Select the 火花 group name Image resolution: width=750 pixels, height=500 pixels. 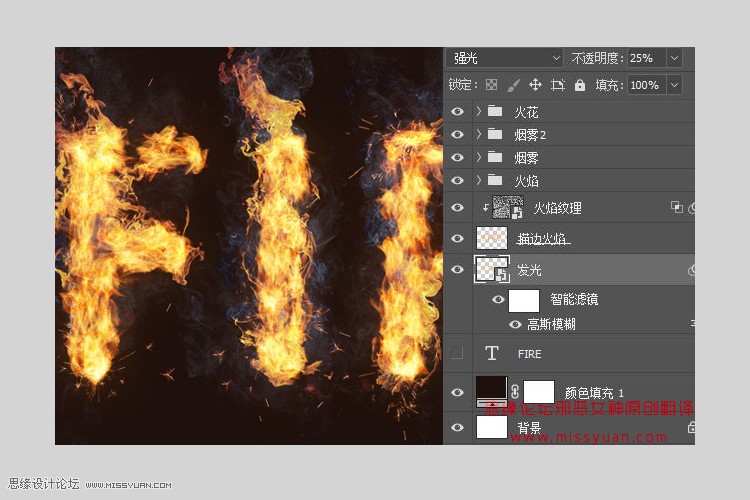[526, 112]
